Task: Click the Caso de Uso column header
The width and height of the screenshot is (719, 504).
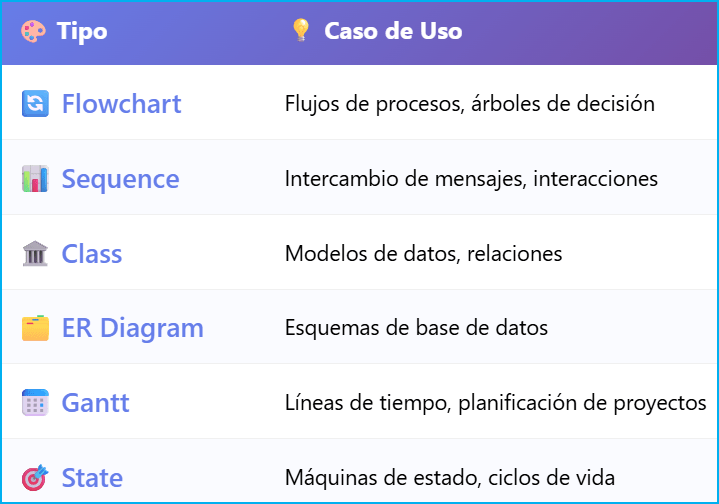Action: tap(393, 31)
